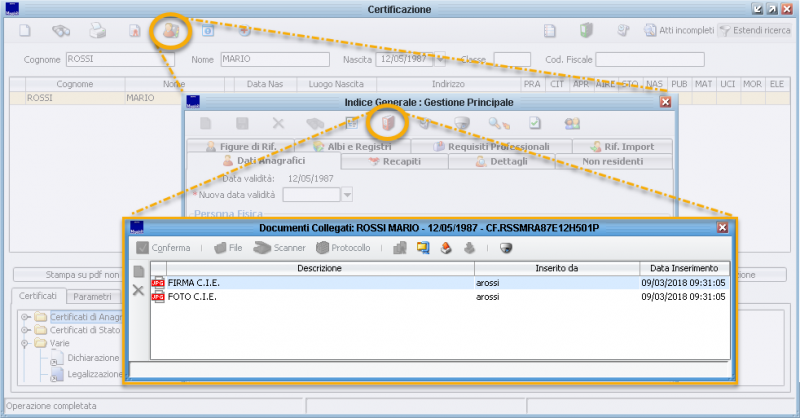Click the Cognome input field
Viewport: 800px width, 418px height.
(x=119, y=60)
